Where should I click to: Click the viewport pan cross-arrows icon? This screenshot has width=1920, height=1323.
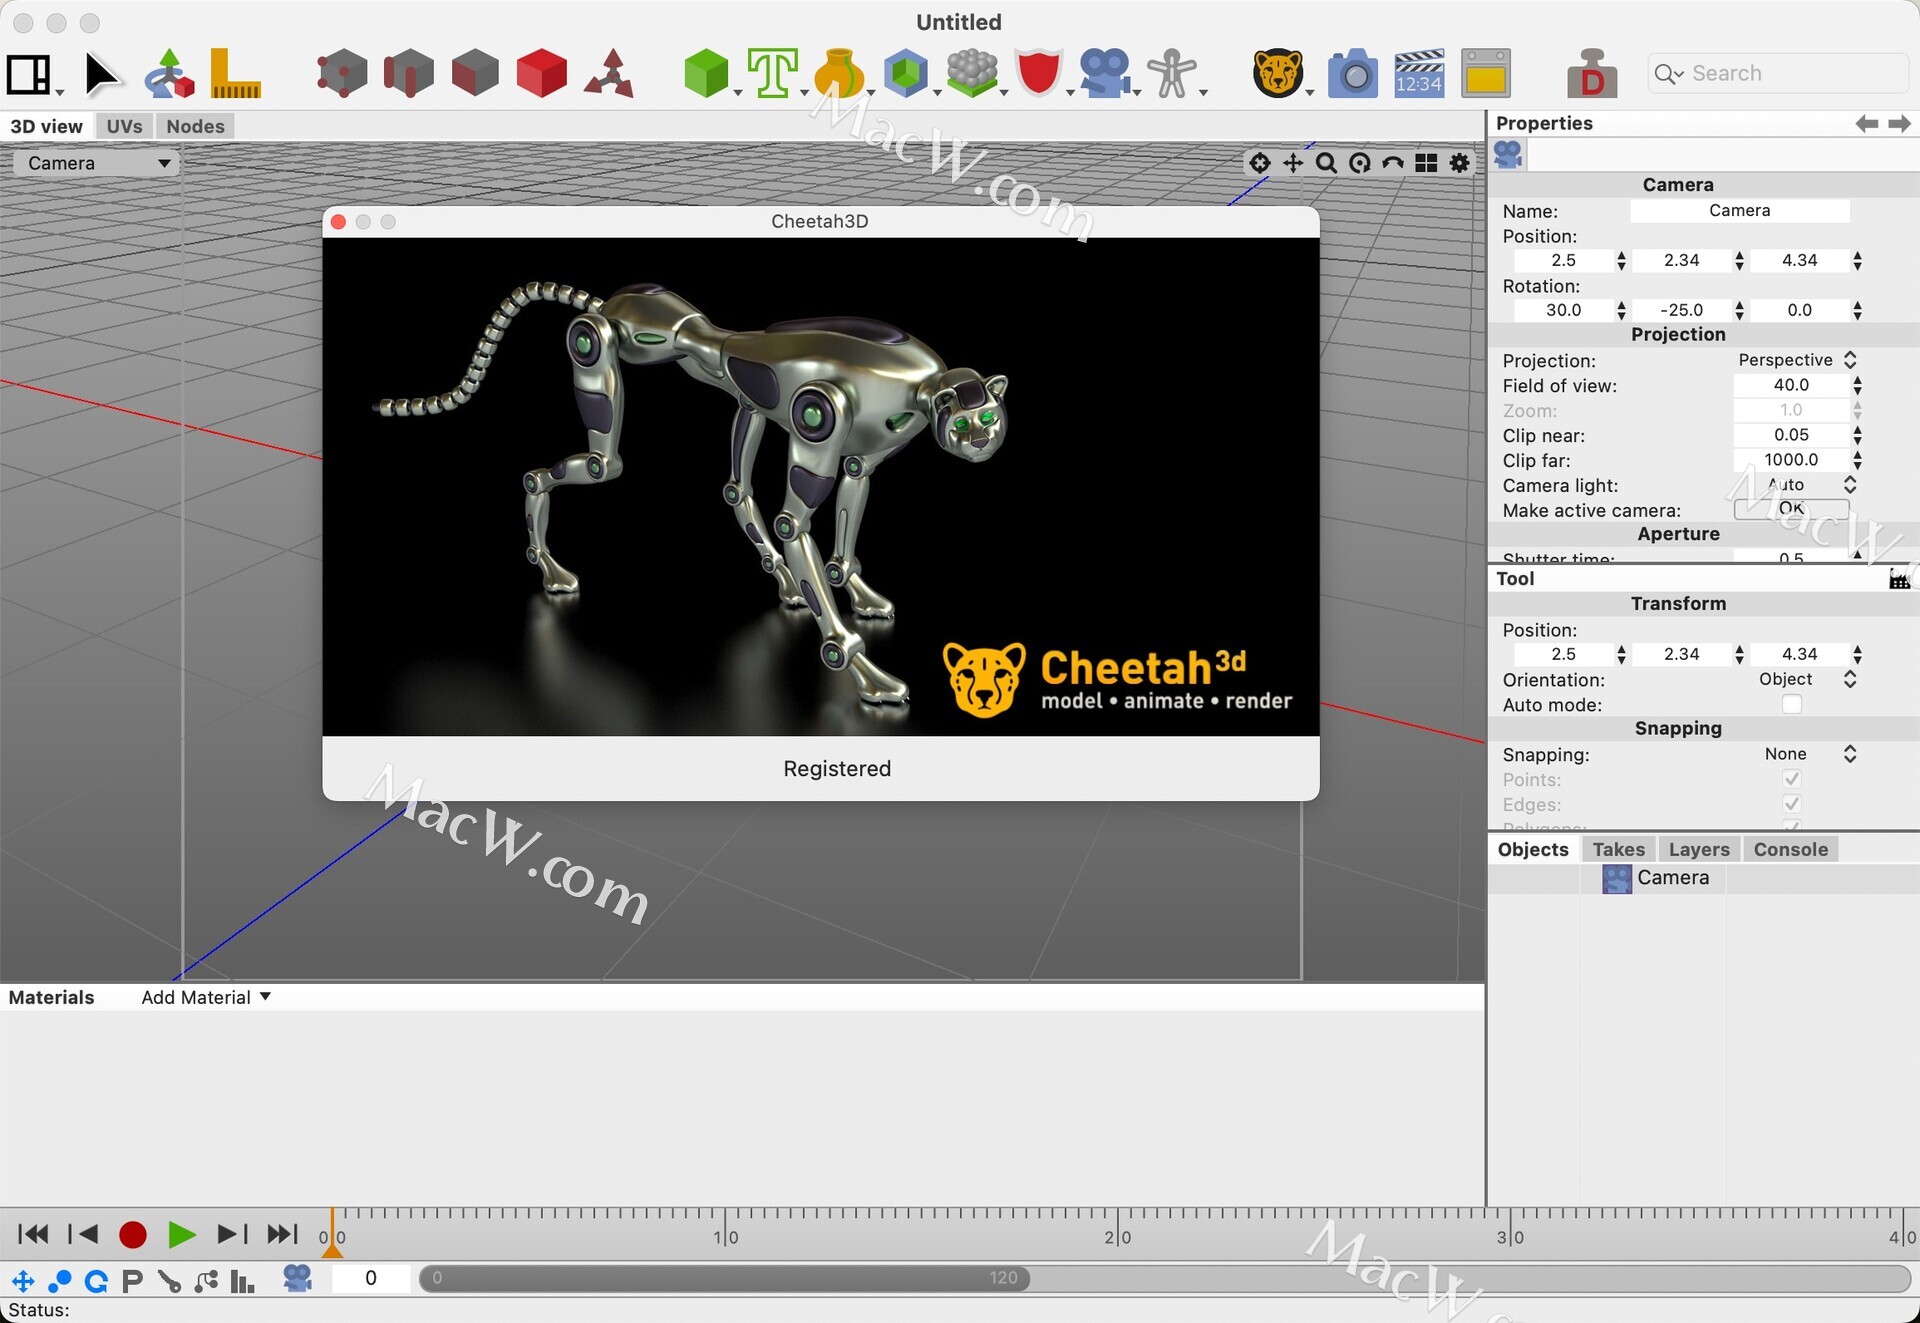[x=1293, y=163]
